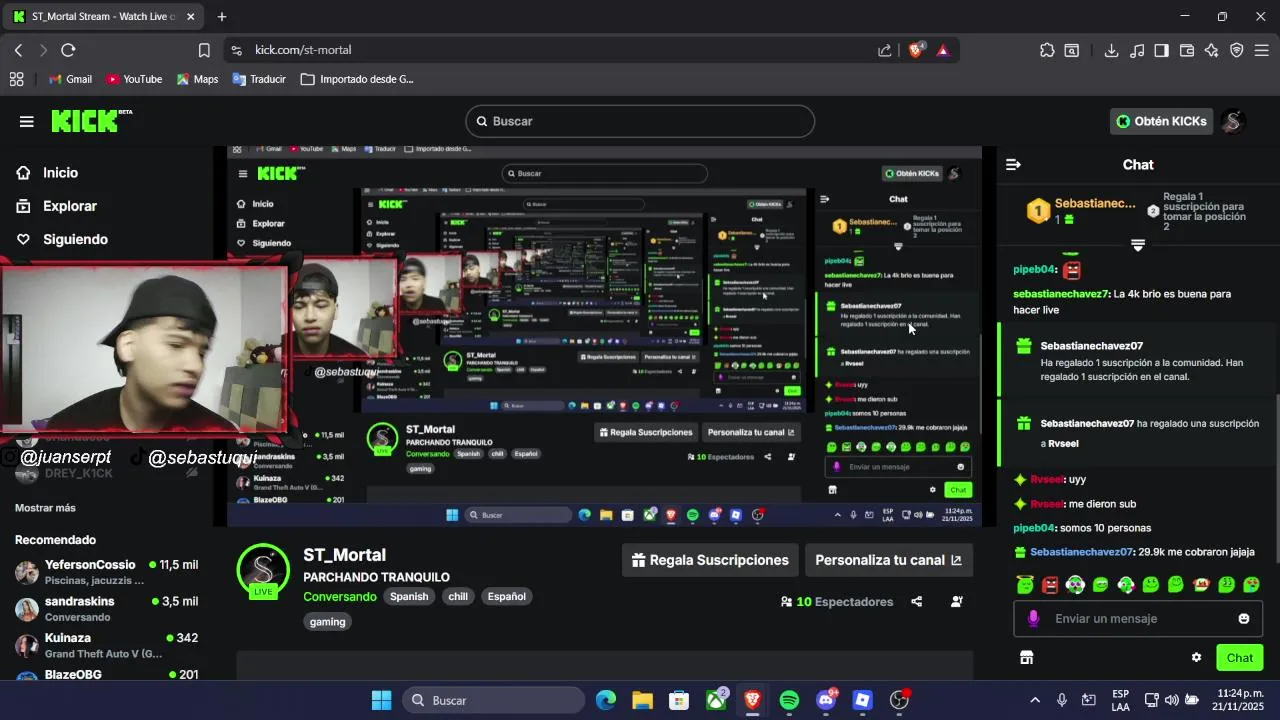Open the Kick hamburger menu
The height and width of the screenshot is (720, 1280).
[x=27, y=121]
